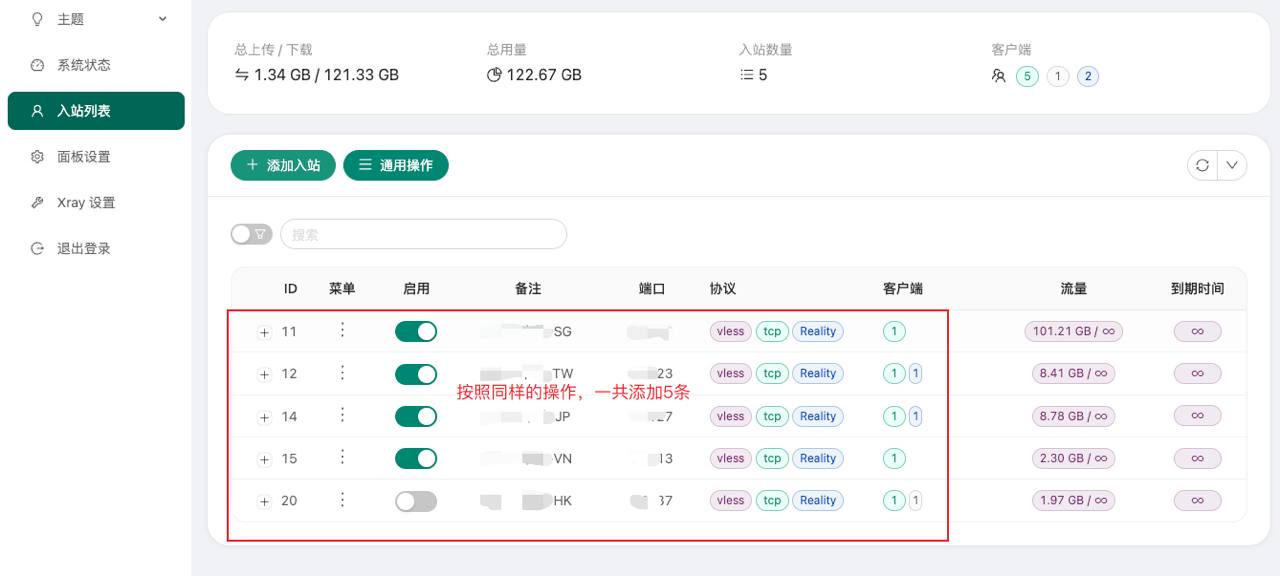The image size is (1280, 576).
Task: Open Xray 设置 in sidebar
Action: (x=86, y=203)
